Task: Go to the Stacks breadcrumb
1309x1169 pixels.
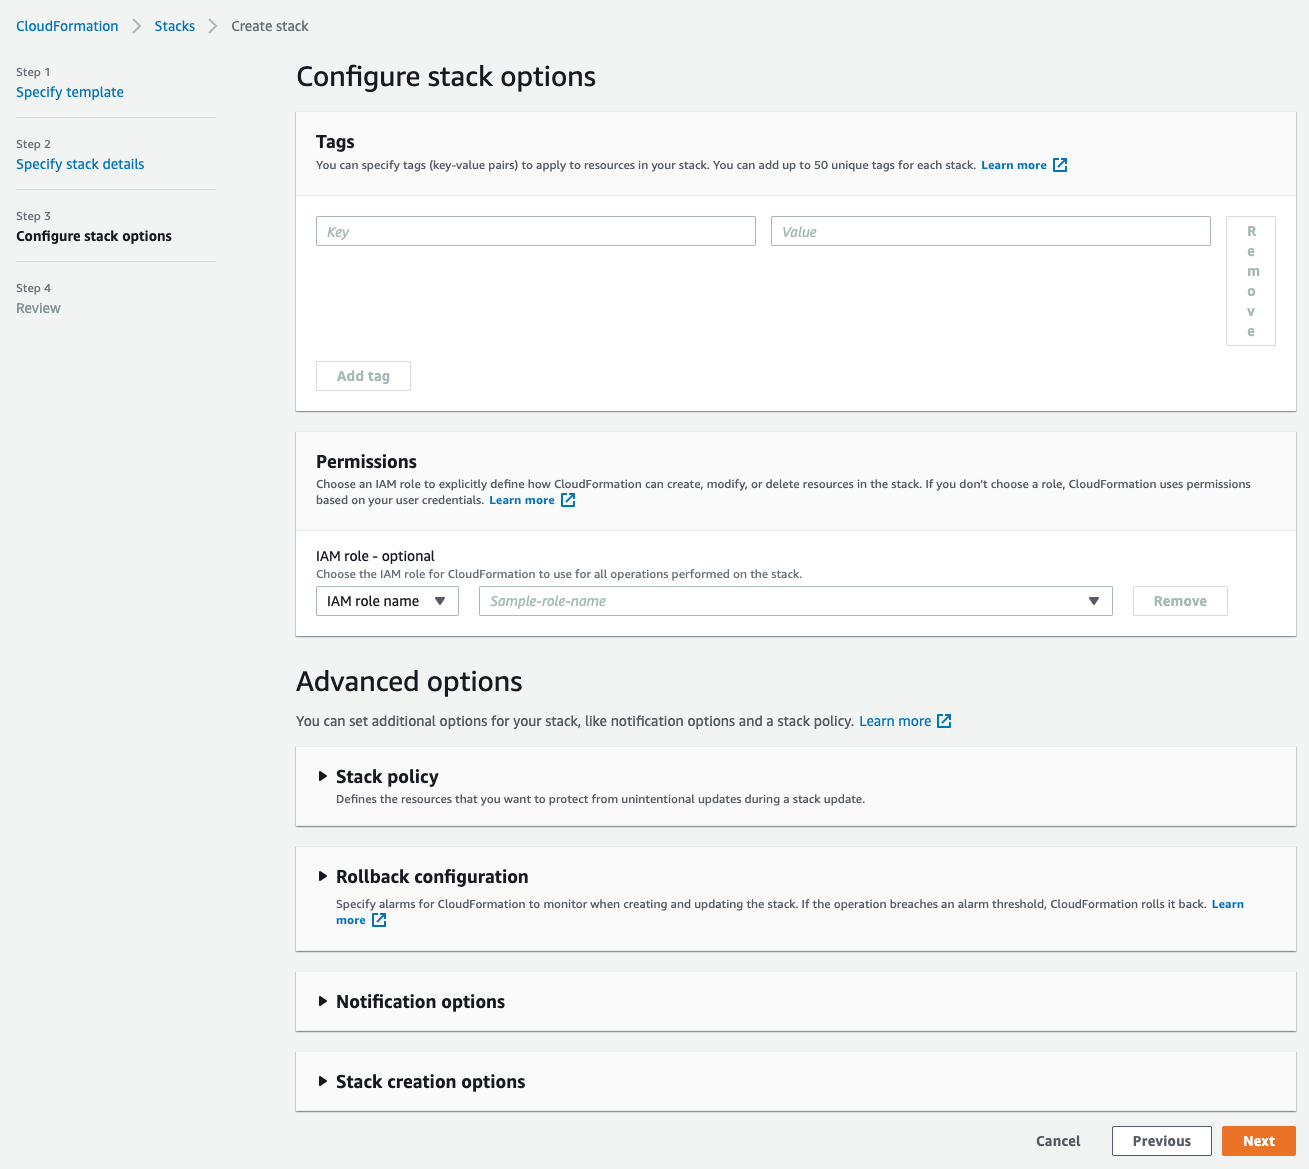Action: tap(175, 26)
